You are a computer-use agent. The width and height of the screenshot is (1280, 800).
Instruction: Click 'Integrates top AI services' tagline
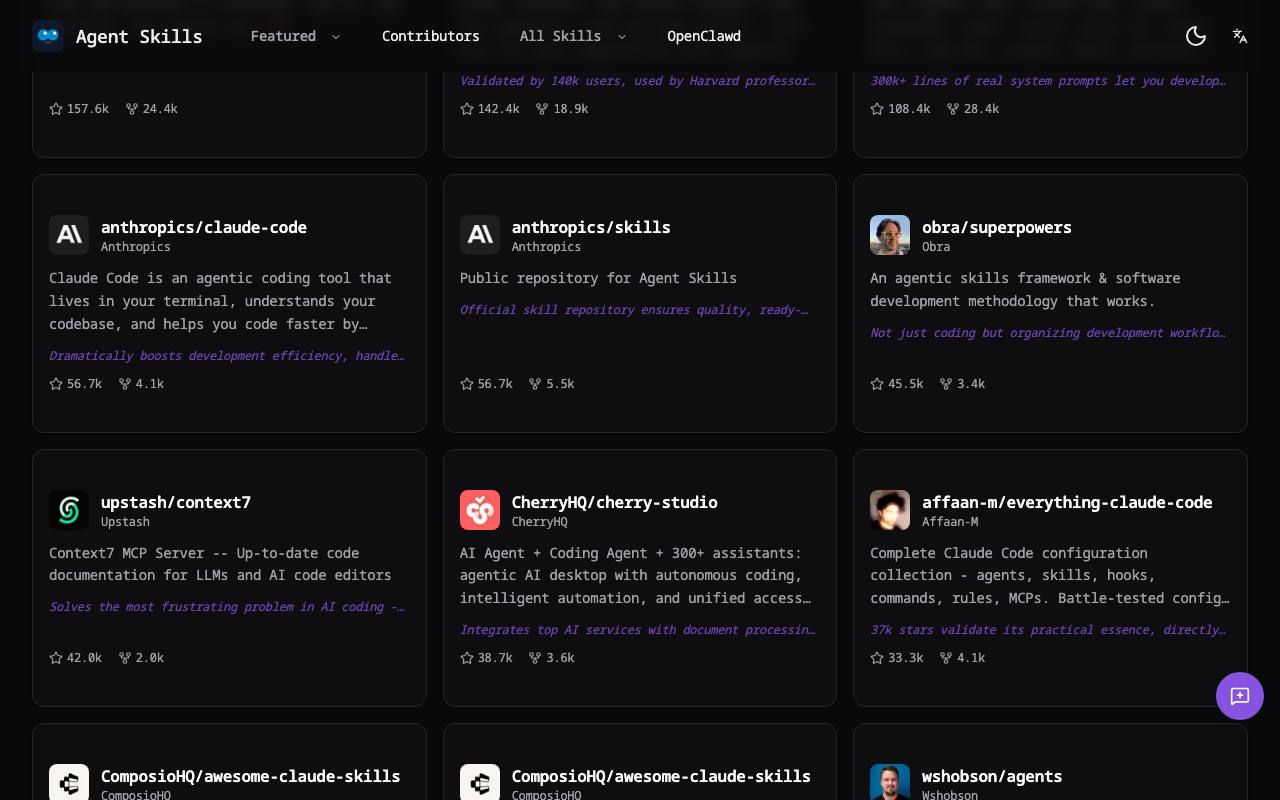tap(638, 630)
